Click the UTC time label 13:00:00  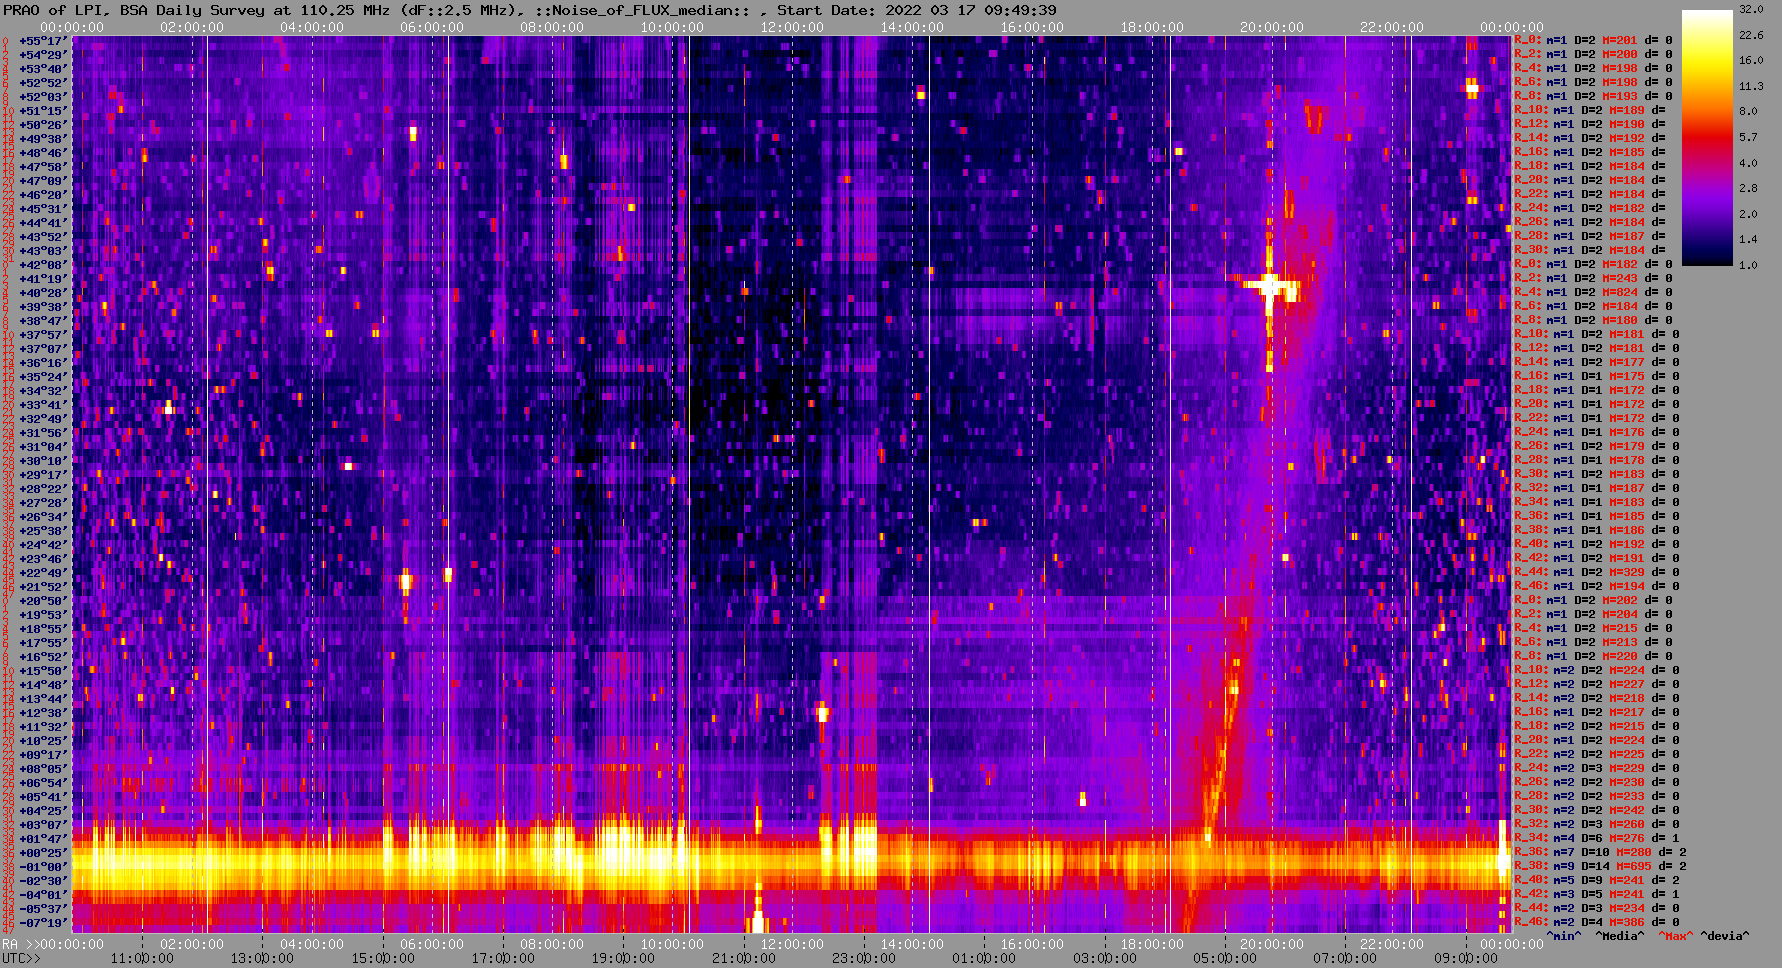tap(262, 958)
